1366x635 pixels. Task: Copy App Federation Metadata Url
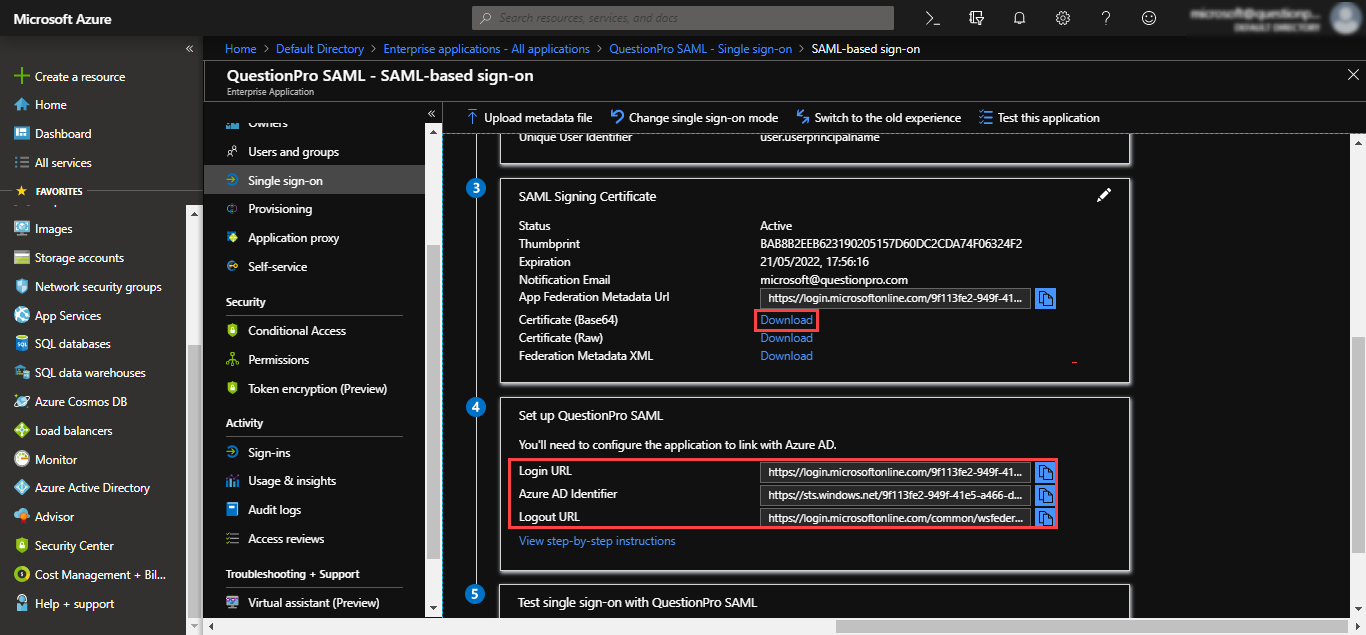coord(1045,299)
